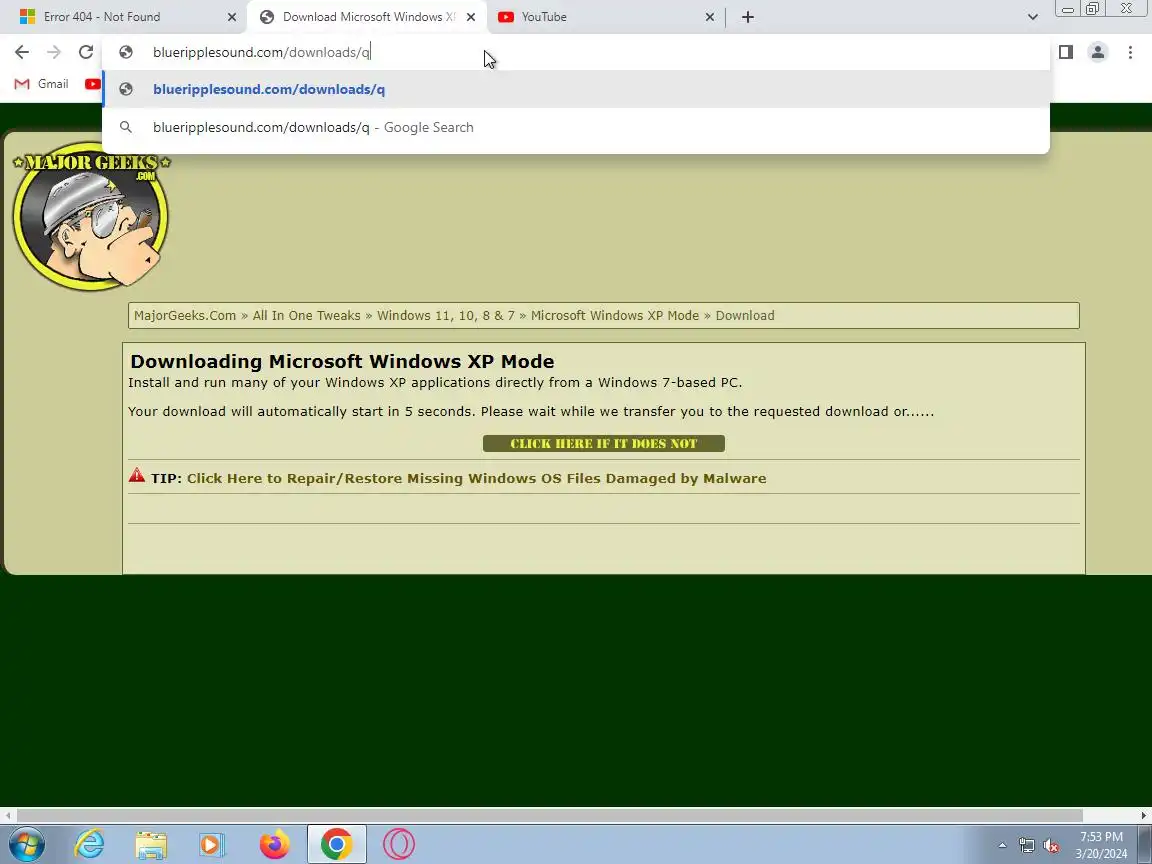Screen dimensions: 1152x864
Task: Click the Downloading Microsoft Windows XP Mode heading
Action: [x=342, y=361]
